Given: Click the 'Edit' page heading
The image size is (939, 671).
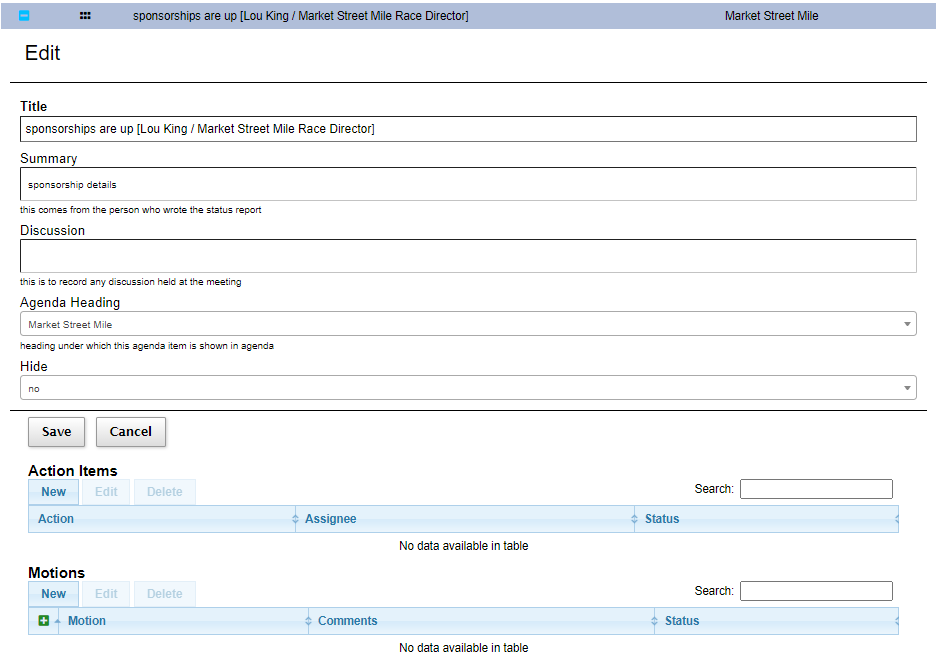Looking at the screenshot, I should (43, 53).
